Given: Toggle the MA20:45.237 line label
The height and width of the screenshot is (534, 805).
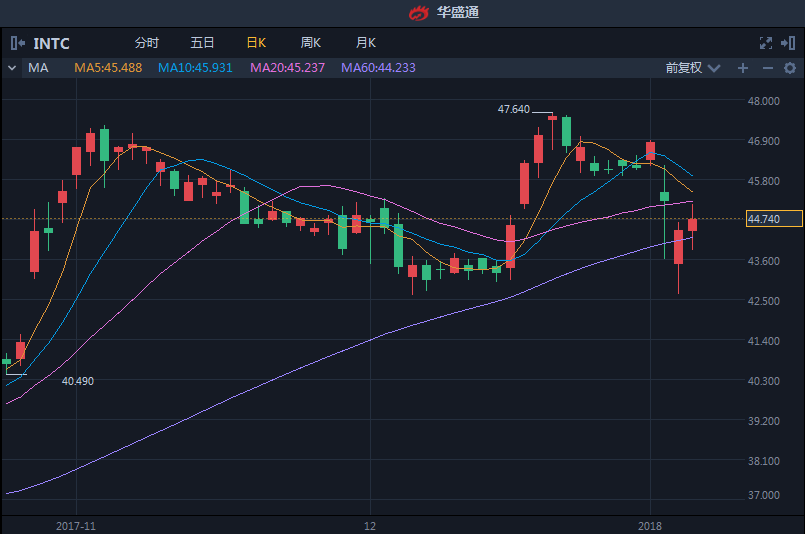Looking at the screenshot, I should (x=287, y=68).
